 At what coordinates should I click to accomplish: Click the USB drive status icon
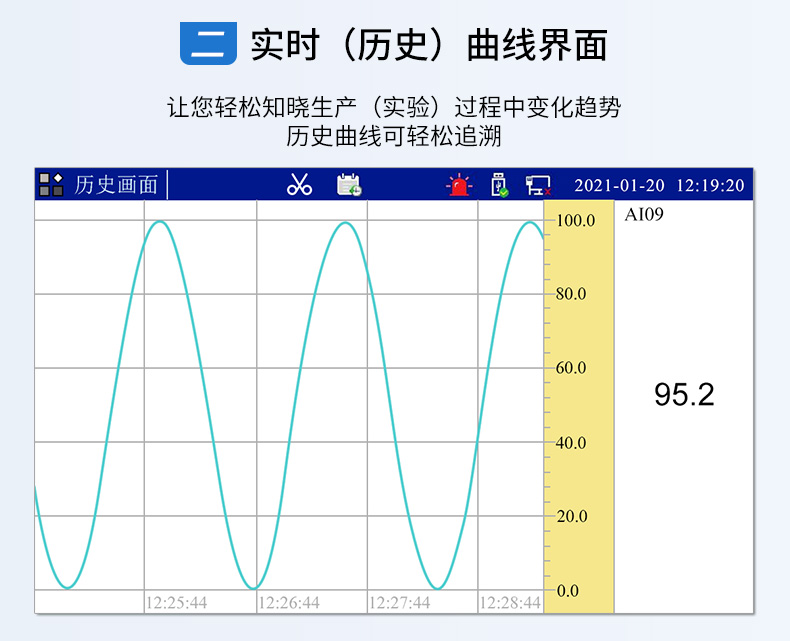click(x=499, y=185)
